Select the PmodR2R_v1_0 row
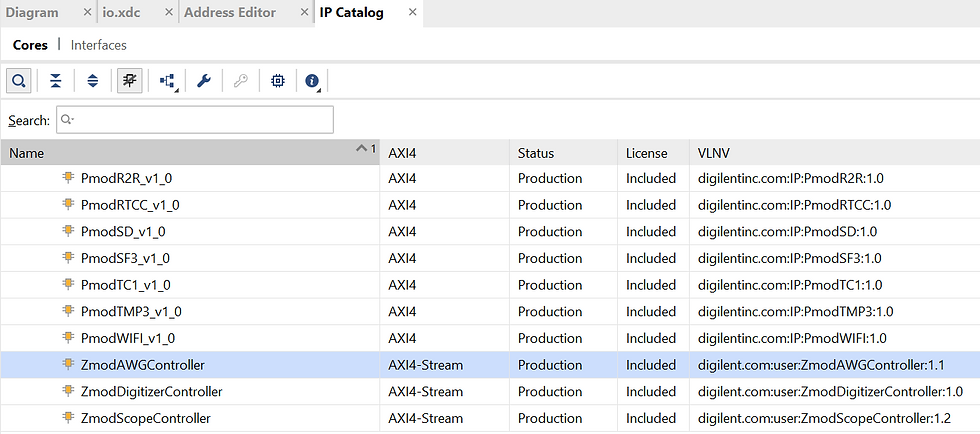The image size is (980, 434). click(490, 178)
